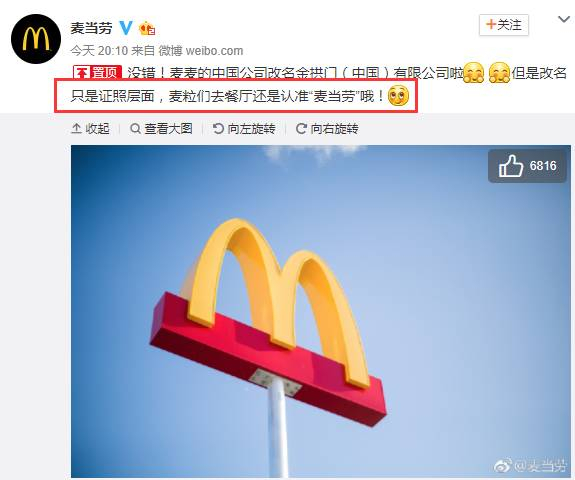Like the photo via thumbs-up icon

tap(510, 166)
